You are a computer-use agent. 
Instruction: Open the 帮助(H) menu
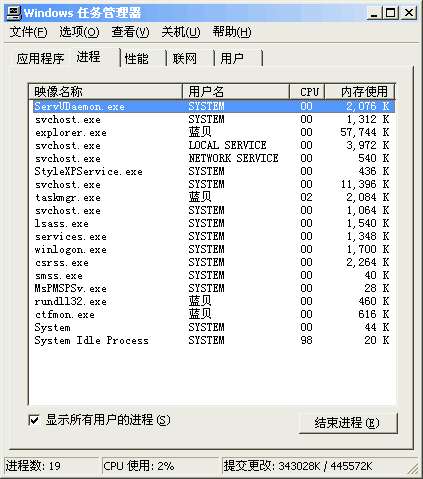click(x=232, y=32)
